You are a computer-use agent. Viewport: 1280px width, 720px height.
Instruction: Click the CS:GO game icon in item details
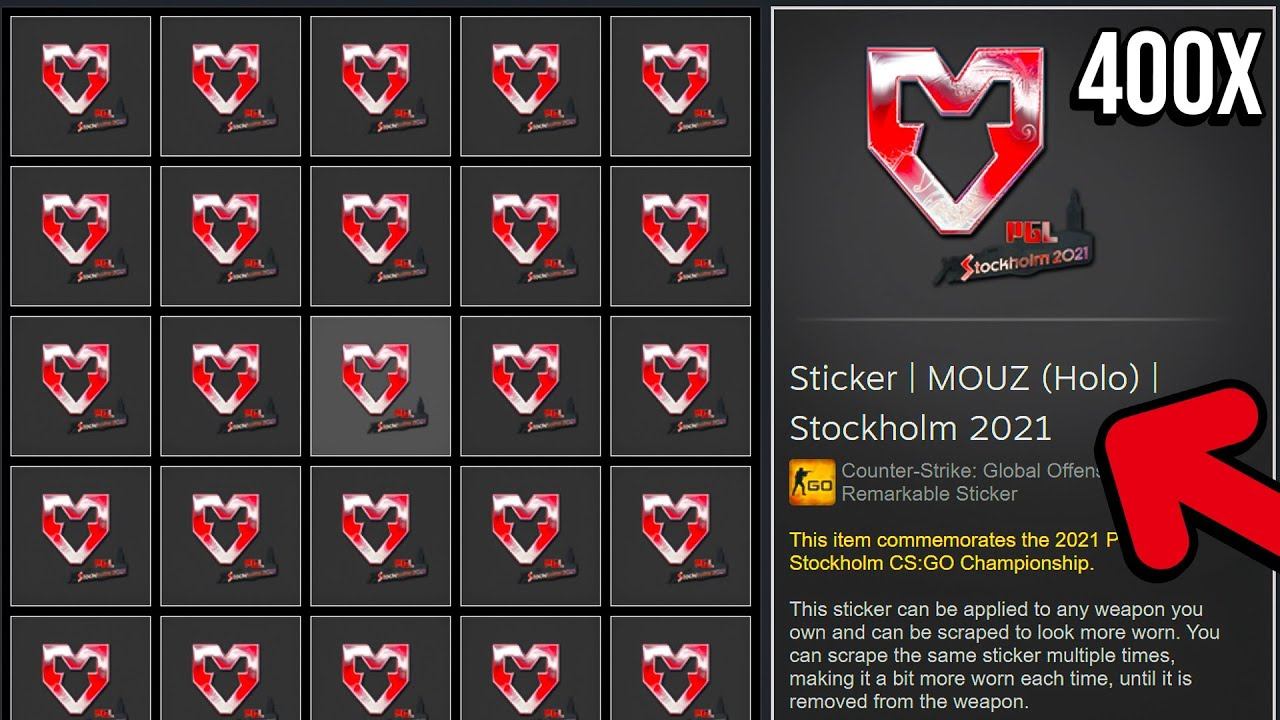pos(812,482)
